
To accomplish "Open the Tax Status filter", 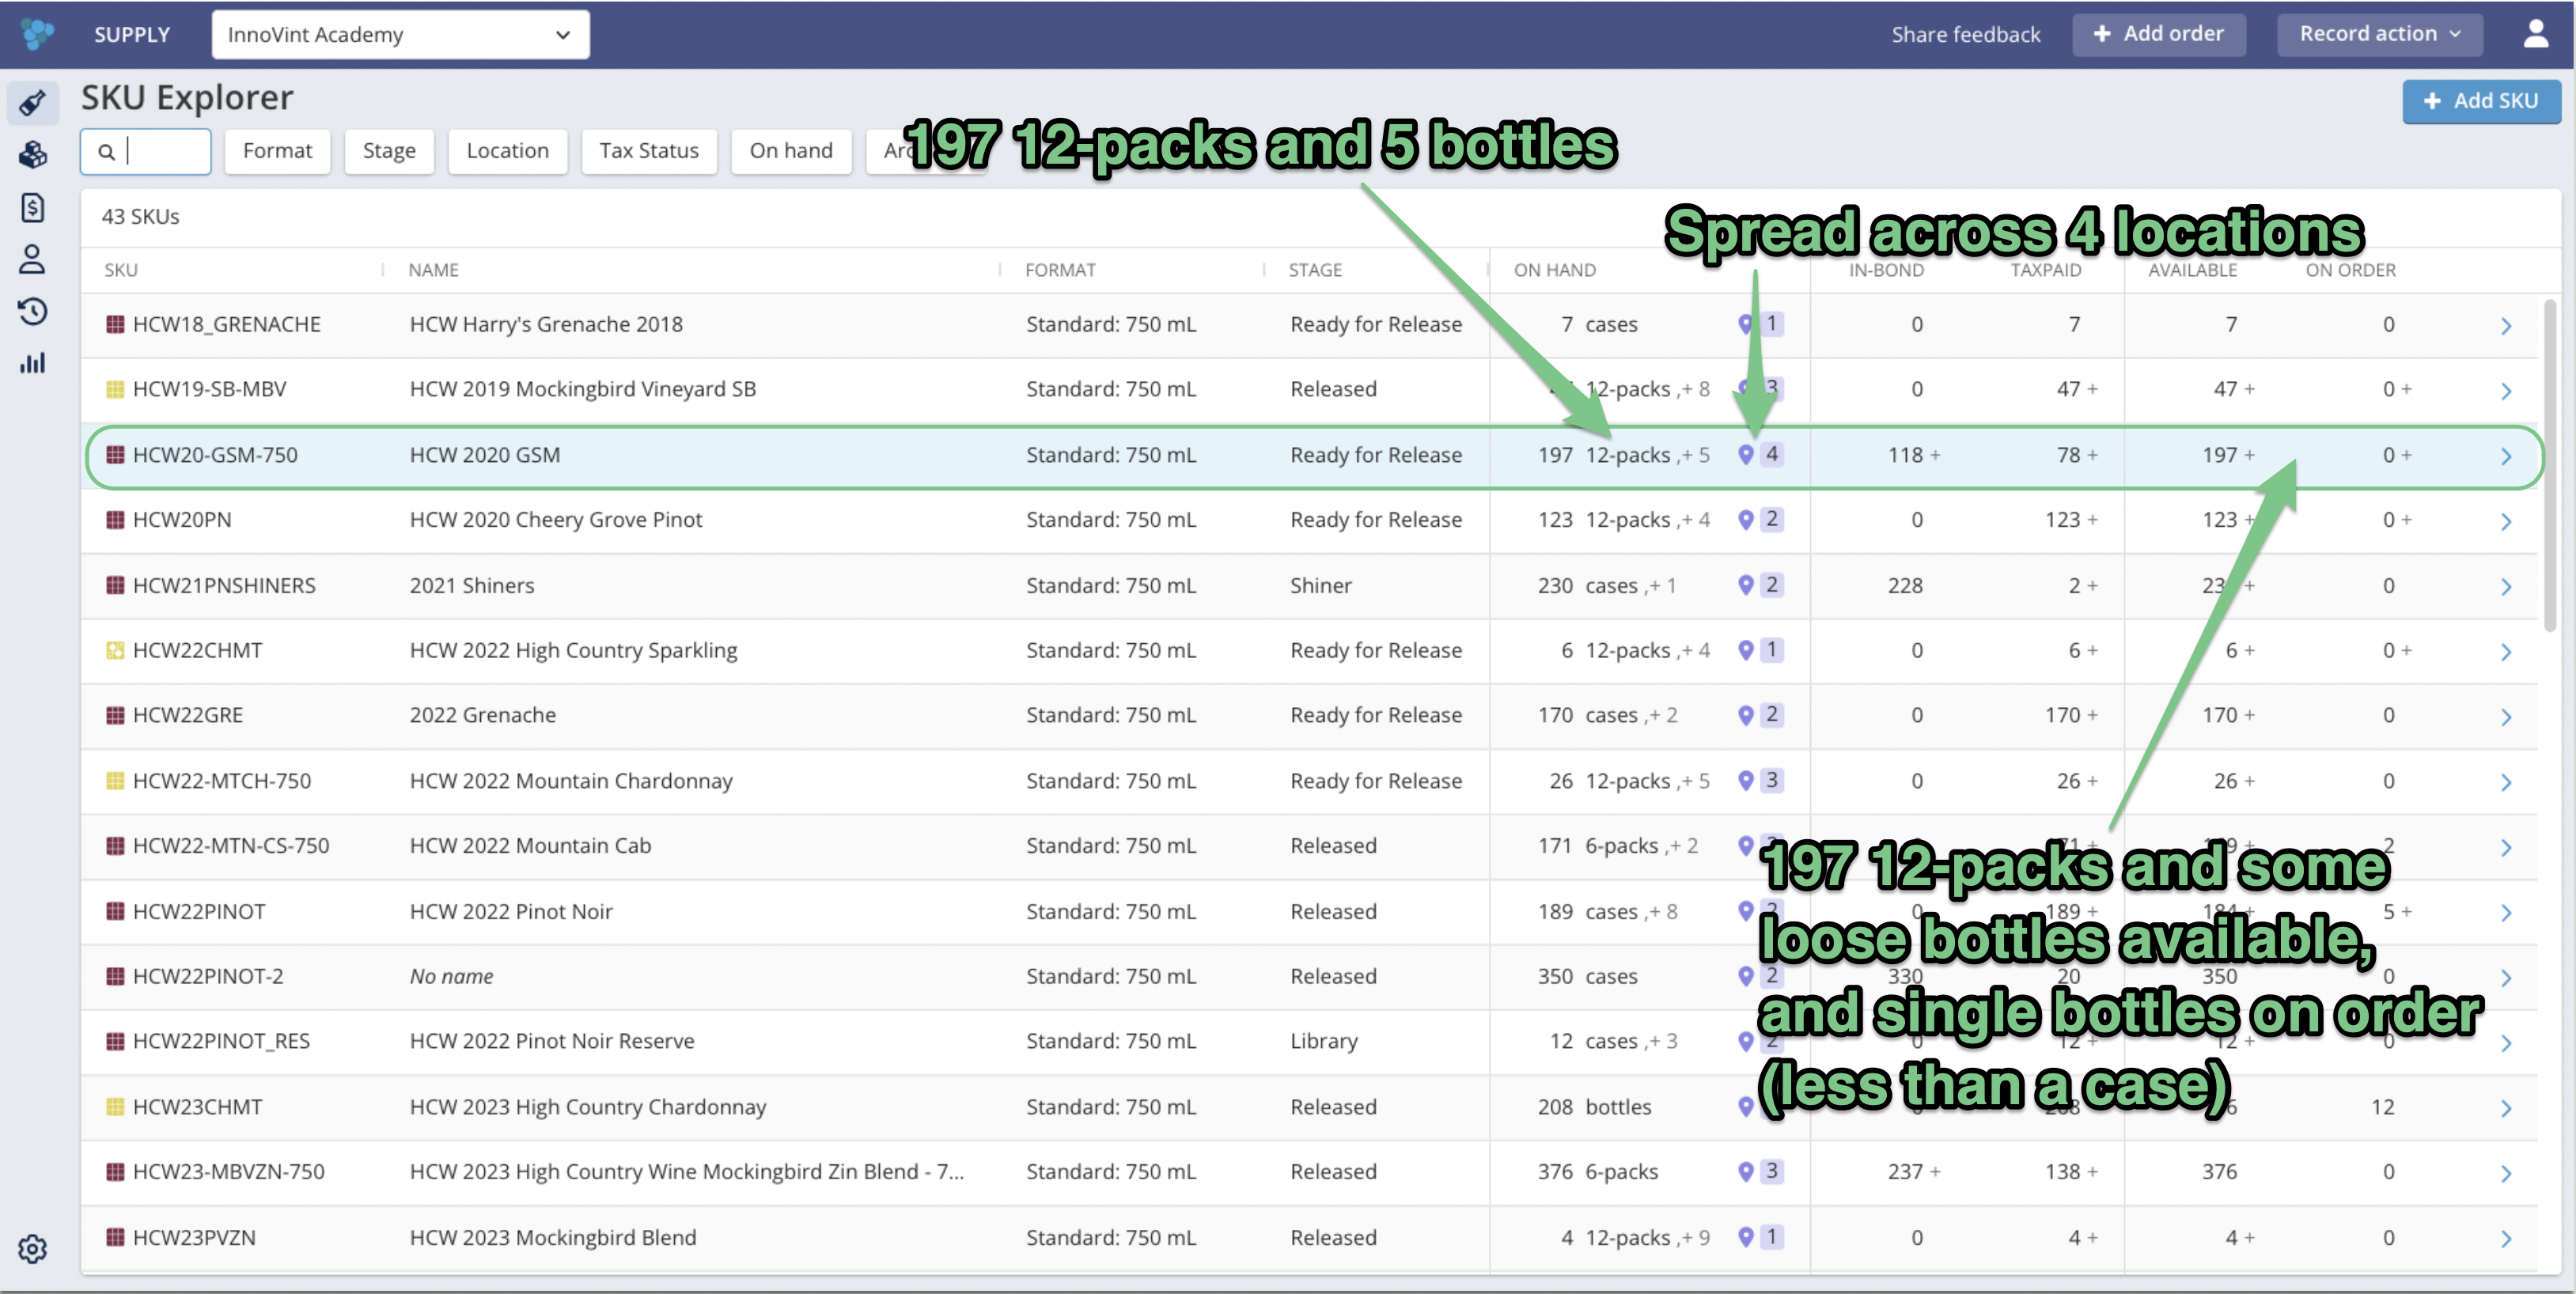I will tap(649, 151).
